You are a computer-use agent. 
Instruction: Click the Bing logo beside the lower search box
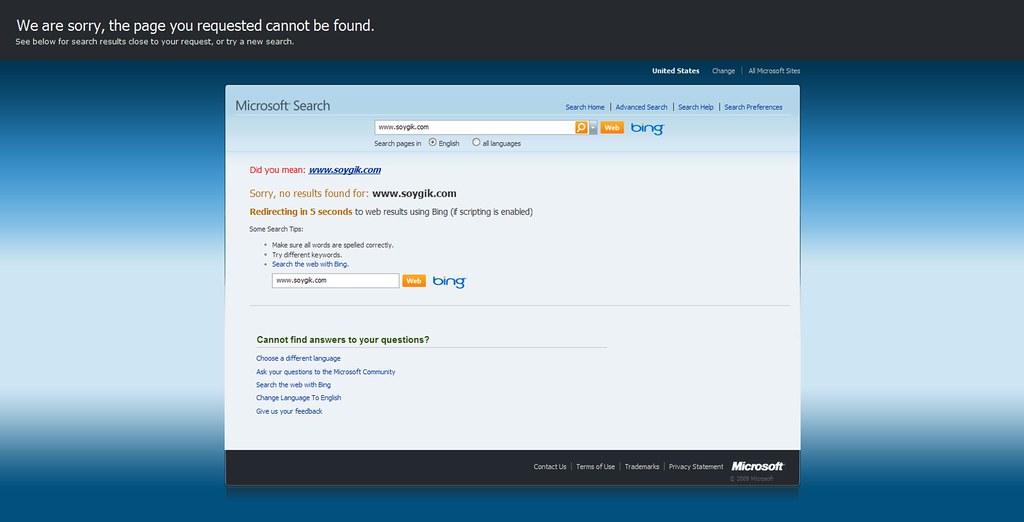tap(449, 282)
